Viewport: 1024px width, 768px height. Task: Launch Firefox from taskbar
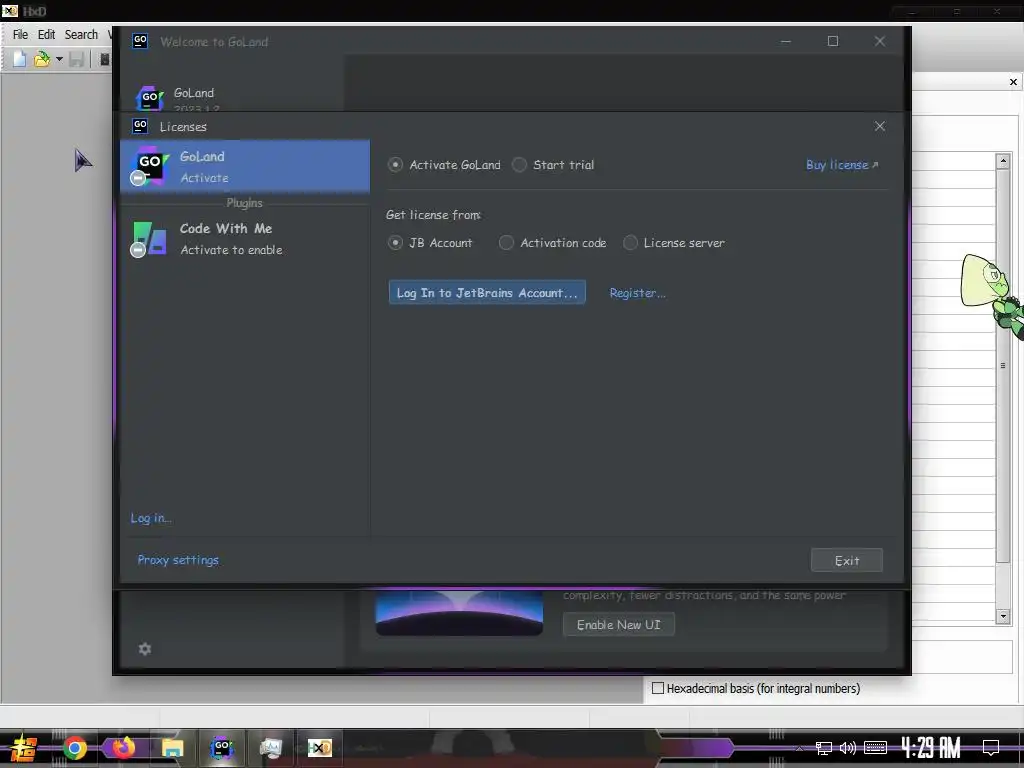click(123, 747)
